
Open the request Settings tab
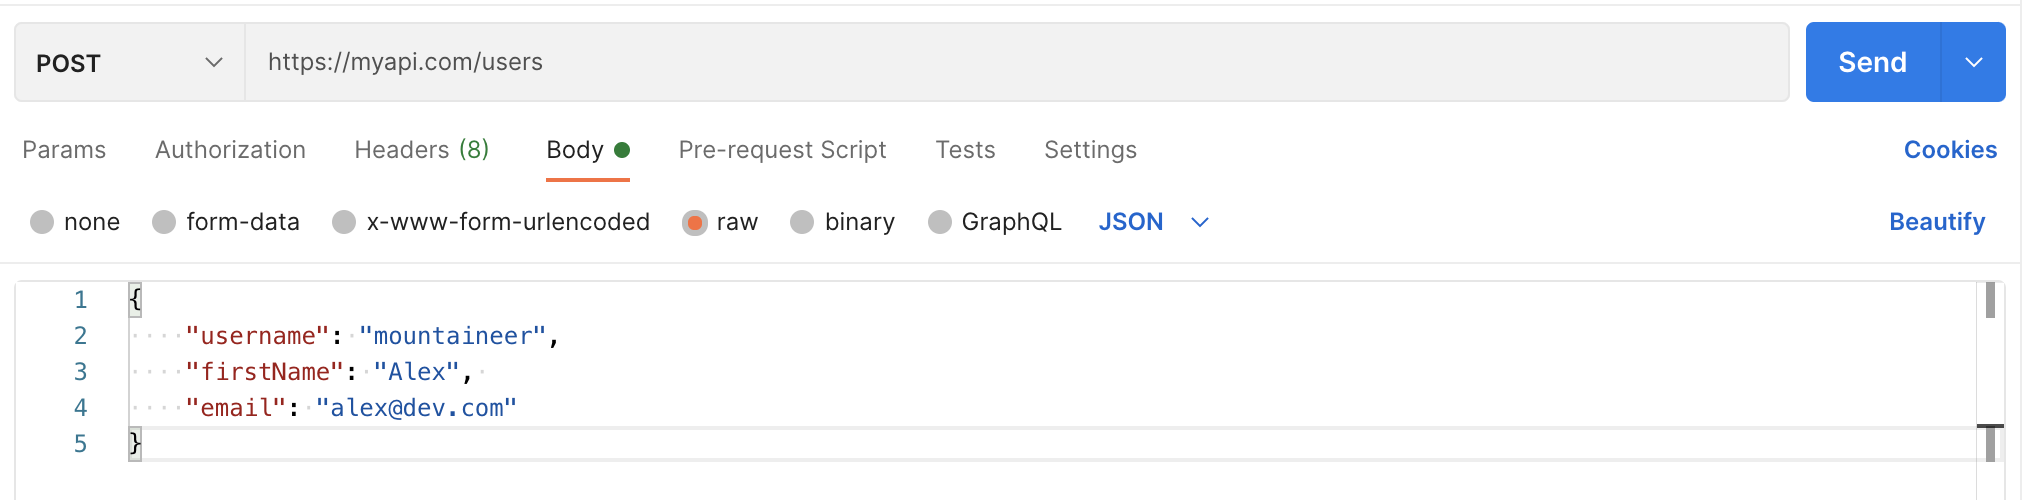(x=1090, y=150)
